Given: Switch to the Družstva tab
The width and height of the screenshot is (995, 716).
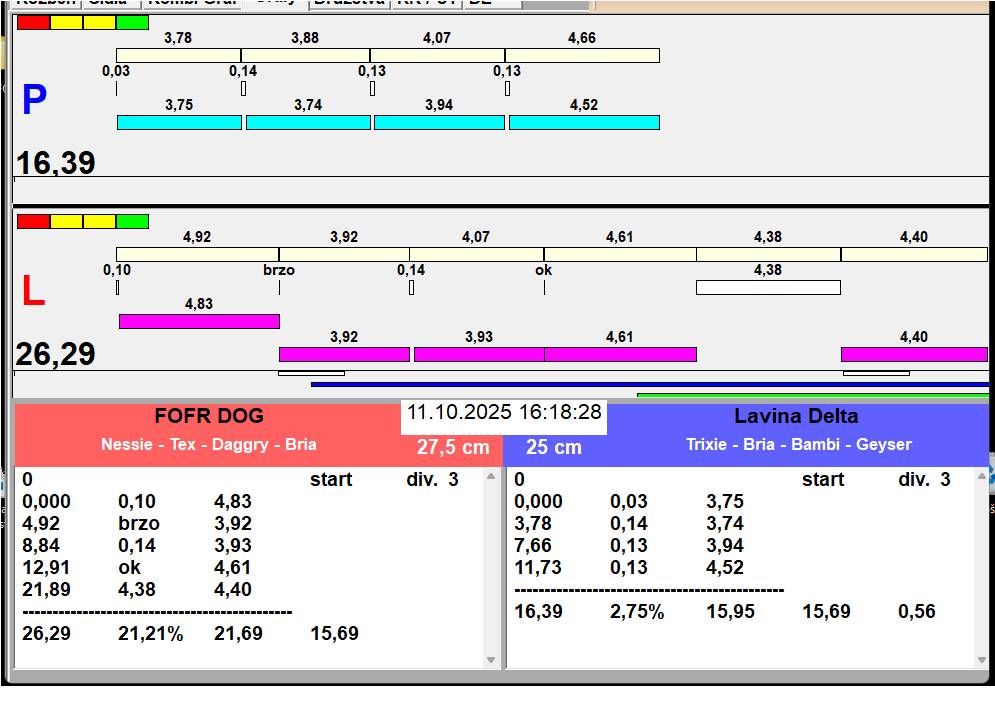Looking at the screenshot, I should tap(347, 3).
